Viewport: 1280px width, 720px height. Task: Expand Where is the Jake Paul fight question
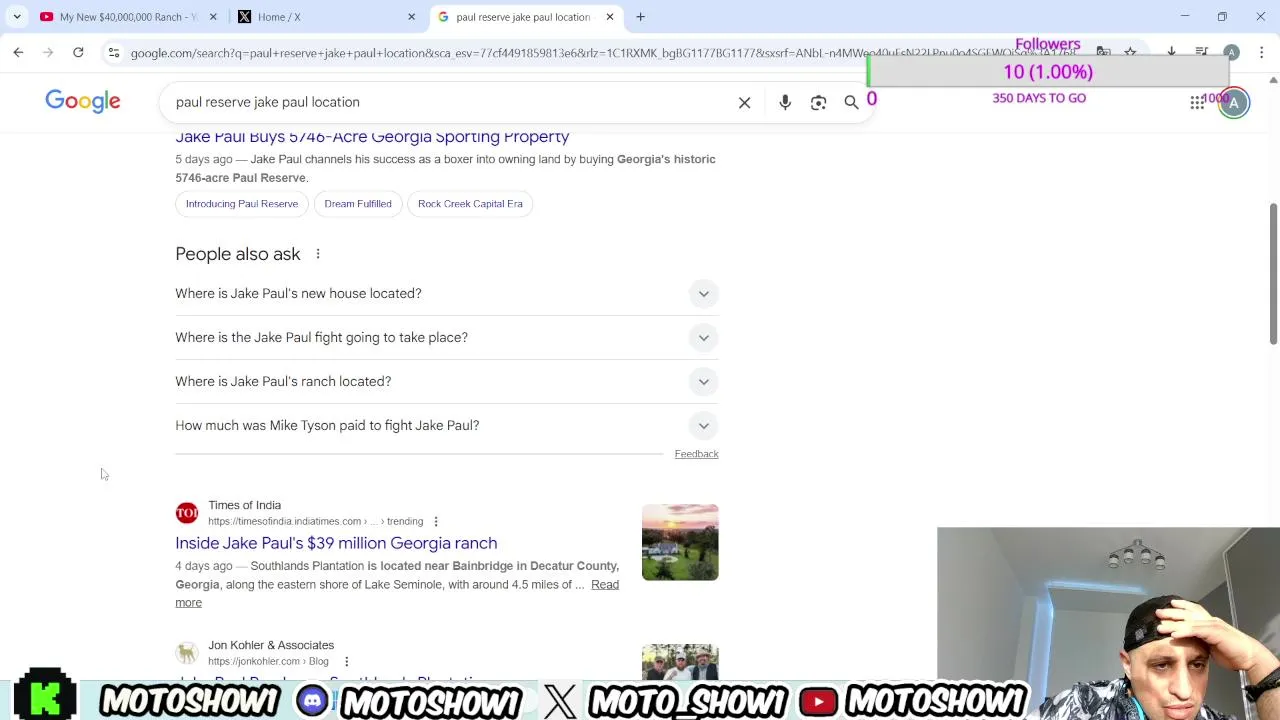[447, 338]
